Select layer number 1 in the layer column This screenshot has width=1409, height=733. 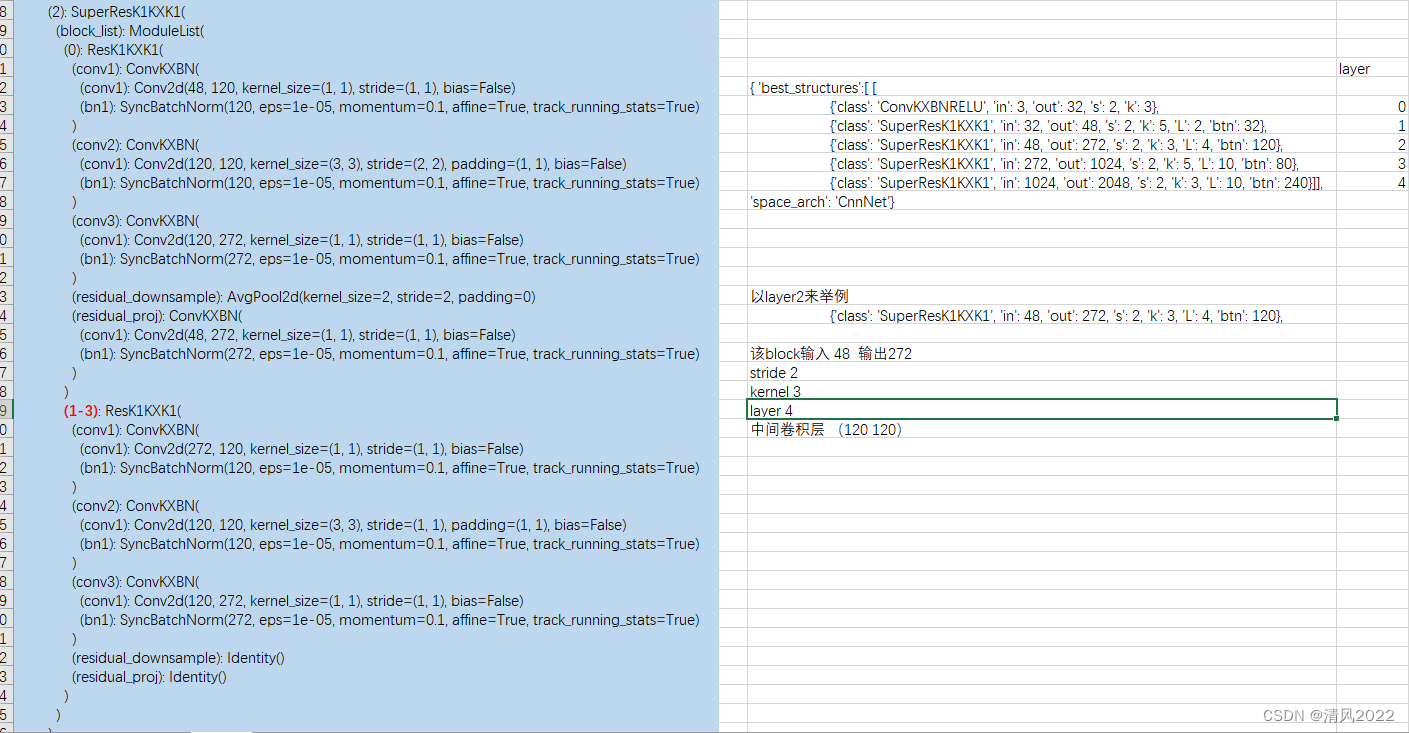point(1402,126)
